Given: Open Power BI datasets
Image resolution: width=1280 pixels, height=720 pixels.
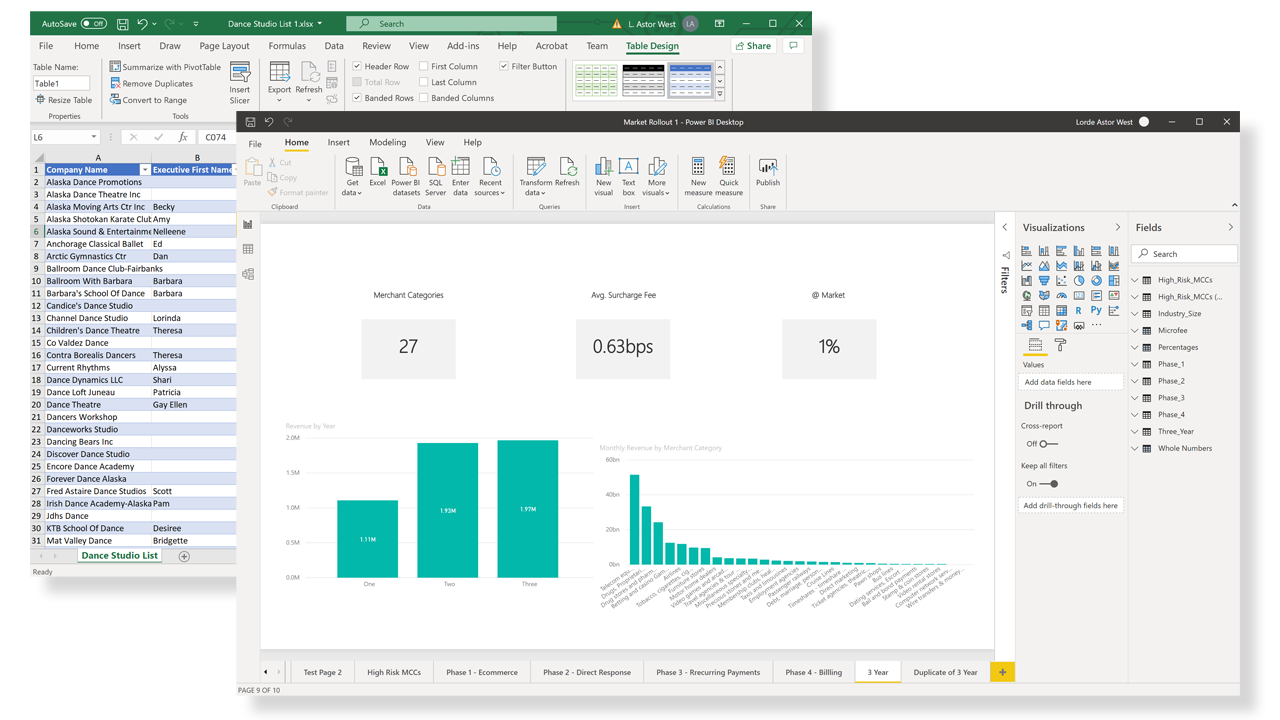Looking at the screenshot, I should [406, 176].
